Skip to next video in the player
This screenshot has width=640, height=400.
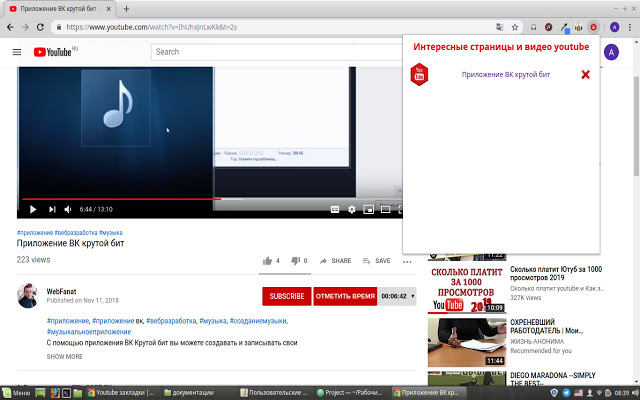click(50, 209)
